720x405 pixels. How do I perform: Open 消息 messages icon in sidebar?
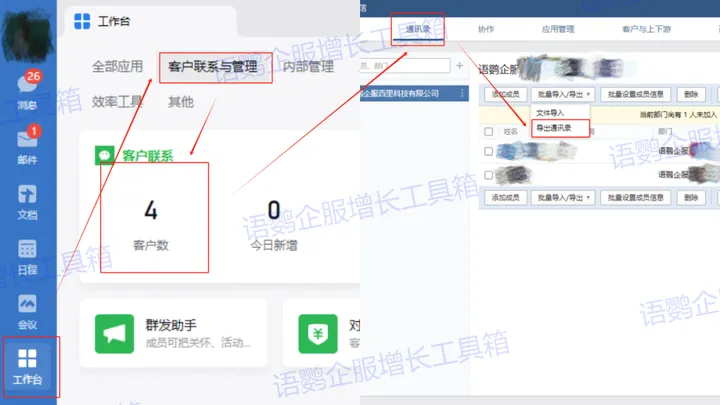coord(28,89)
